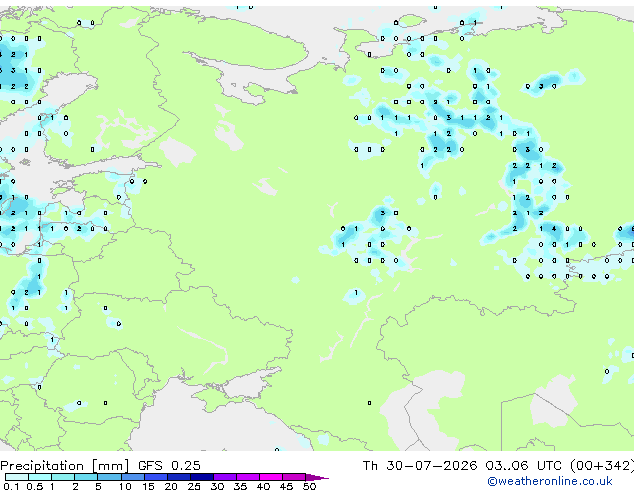Pick the 35–40 mm violet legend swatch
This screenshot has width=634, height=490.
[x=248, y=477]
